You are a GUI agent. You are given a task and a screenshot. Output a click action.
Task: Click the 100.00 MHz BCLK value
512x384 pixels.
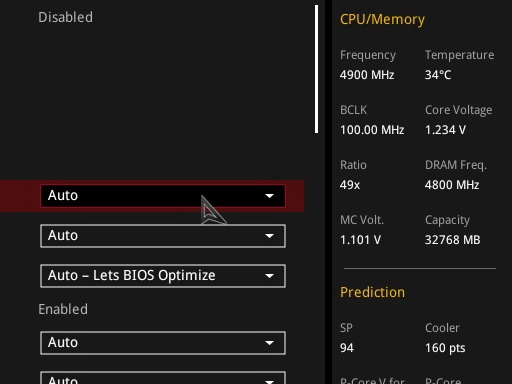click(x=372, y=130)
